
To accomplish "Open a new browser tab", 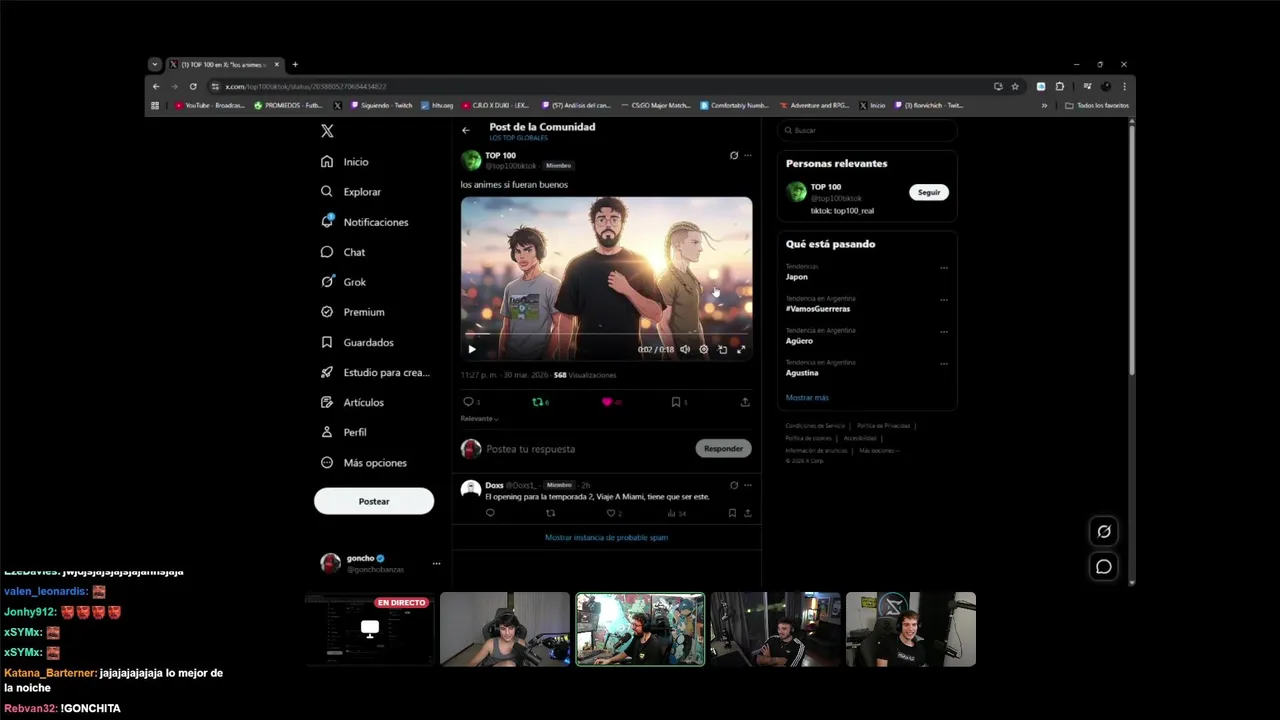I will [x=295, y=64].
